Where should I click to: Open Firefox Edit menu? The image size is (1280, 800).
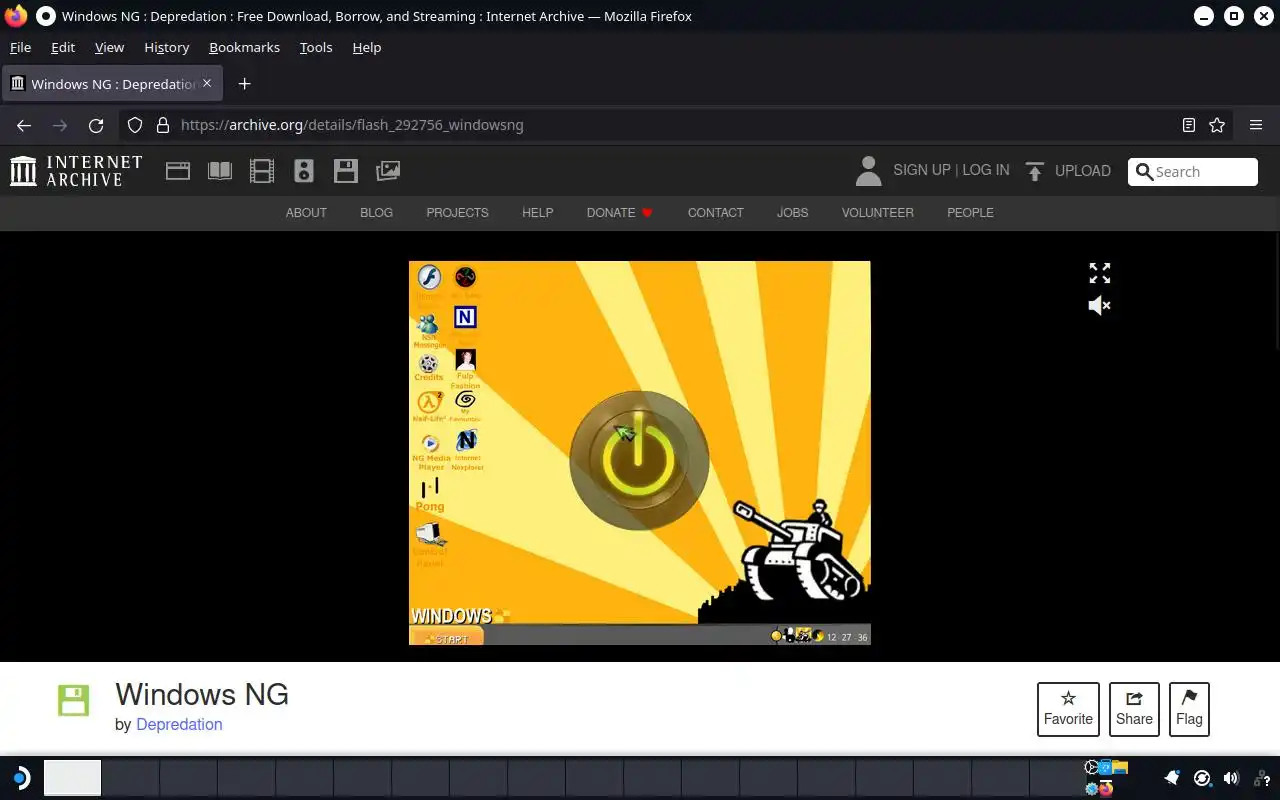[63, 47]
